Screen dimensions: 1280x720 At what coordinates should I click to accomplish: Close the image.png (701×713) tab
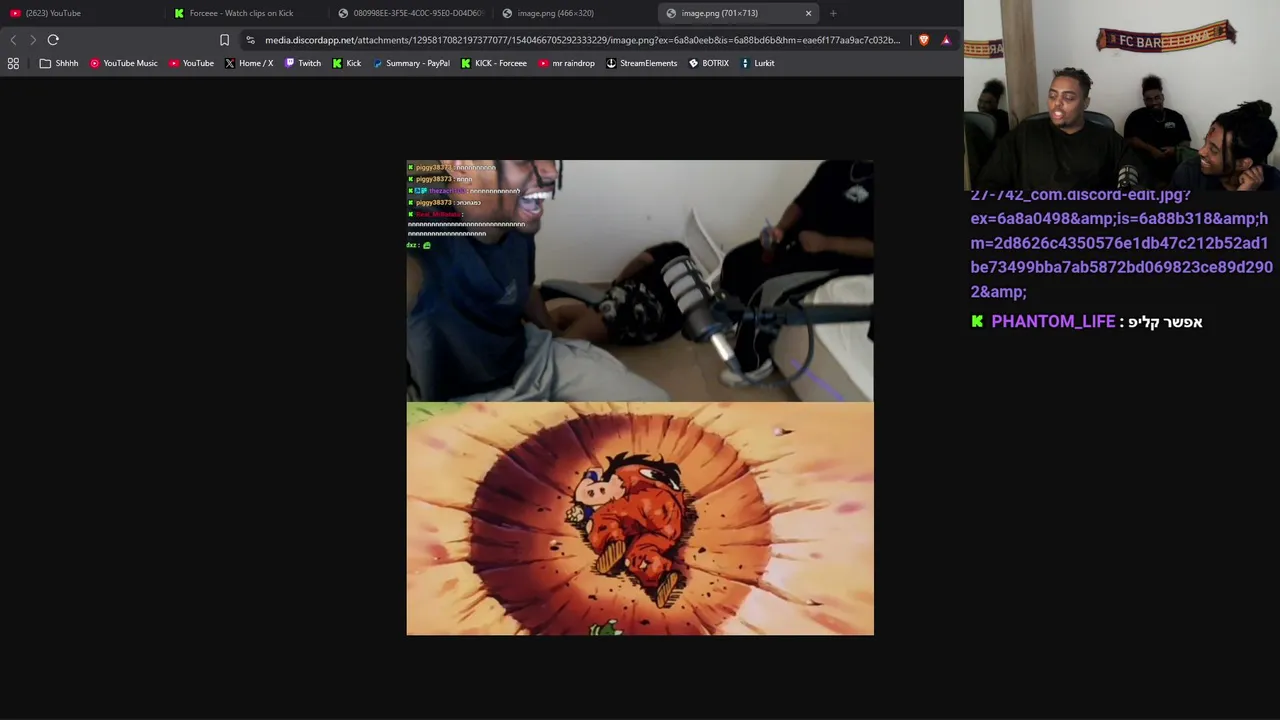pyautogui.click(x=808, y=13)
